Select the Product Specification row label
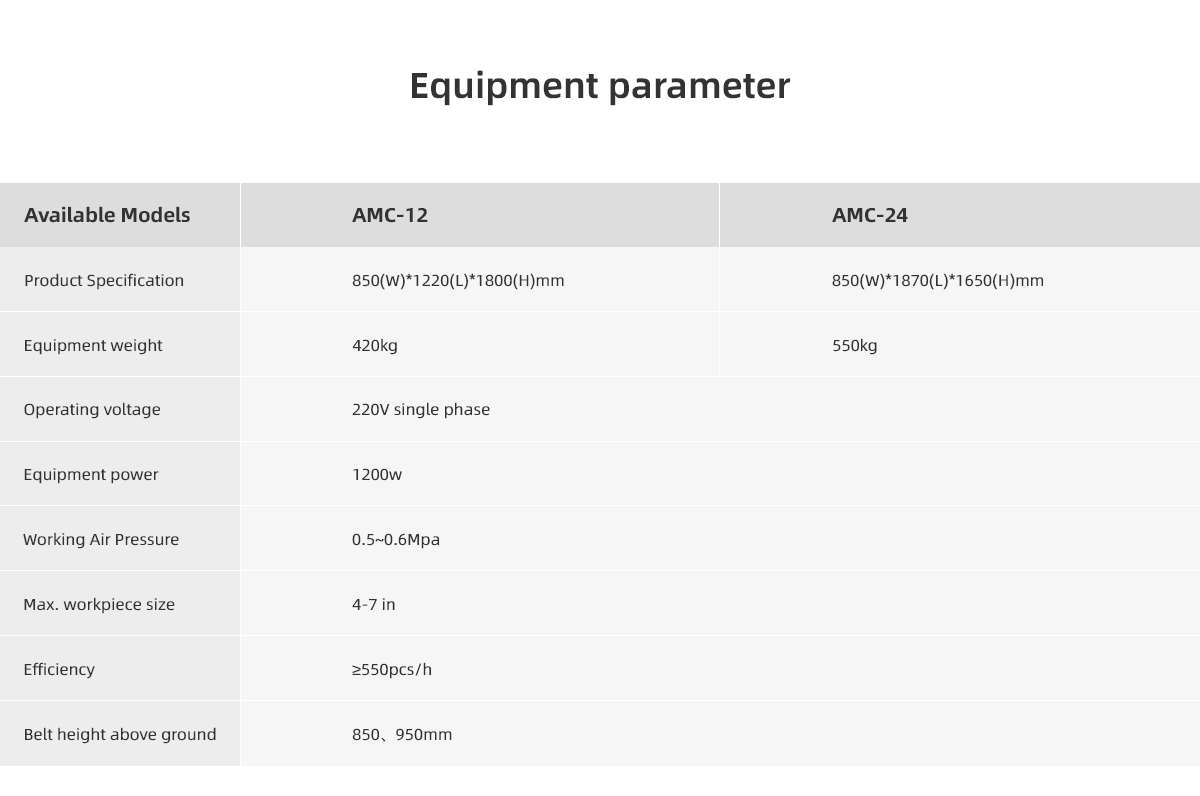Viewport: 1200px width, 796px height. pyautogui.click(x=104, y=280)
